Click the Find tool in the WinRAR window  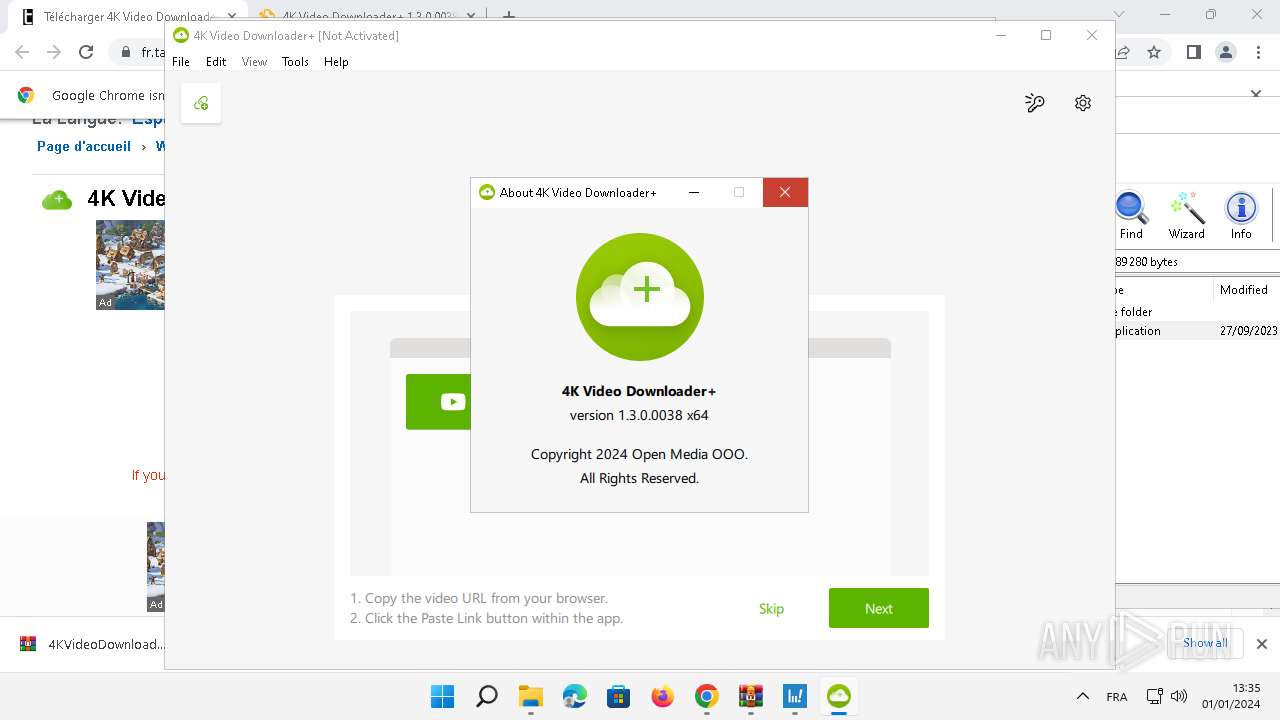click(x=1131, y=216)
